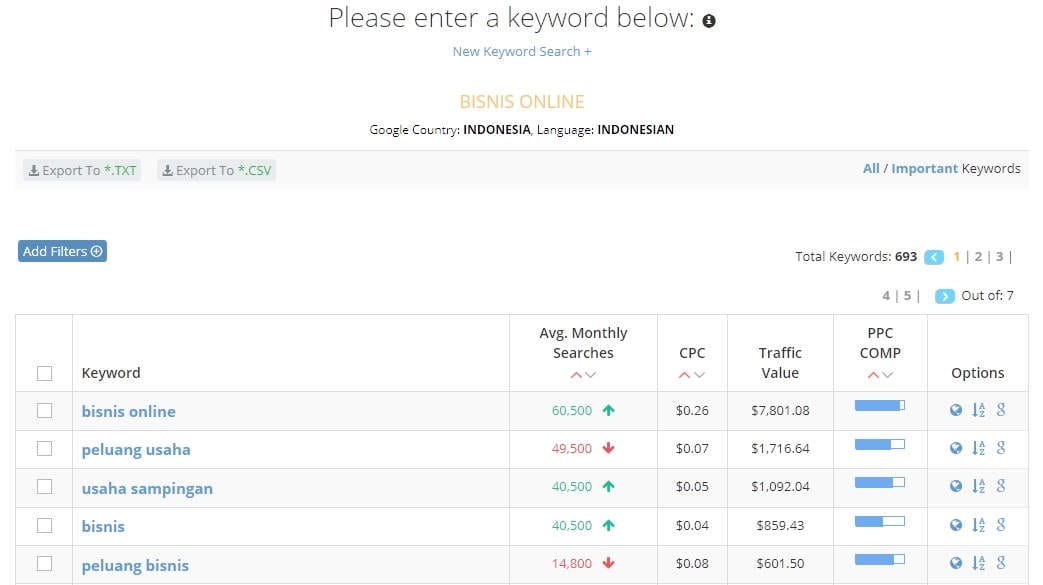The width and height of the screenshot is (1043, 585).
Task: Click A-Z sort icon in peluang usaha row
Action: (x=978, y=448)
